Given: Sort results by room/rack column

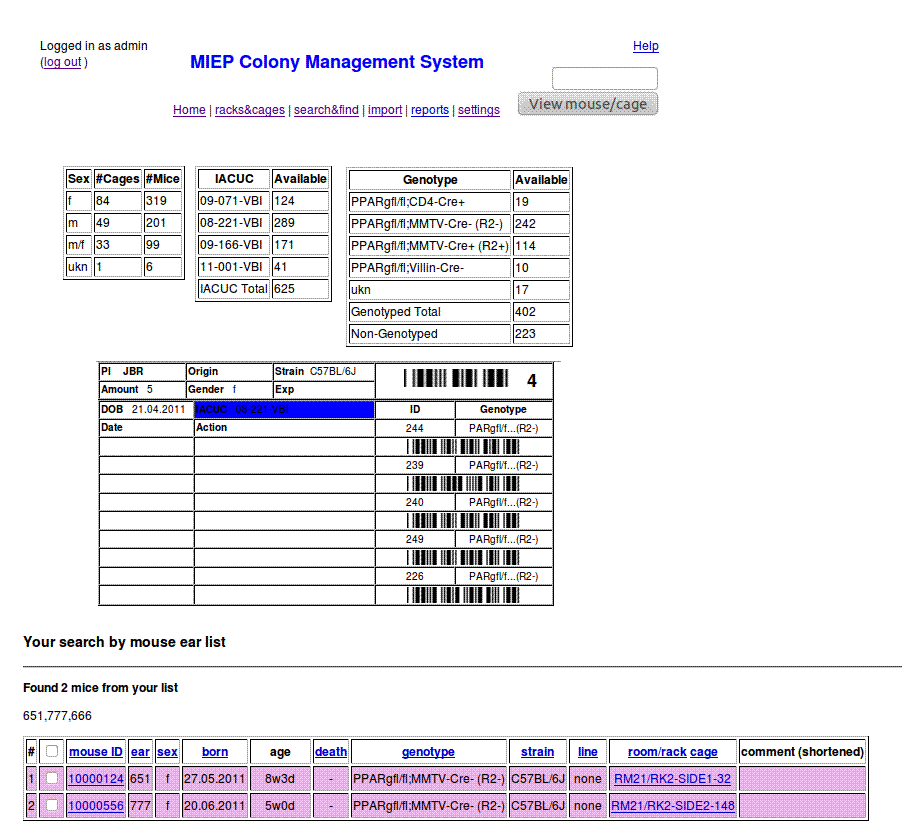Looking at the screenshot, I should tap(657, 752).
